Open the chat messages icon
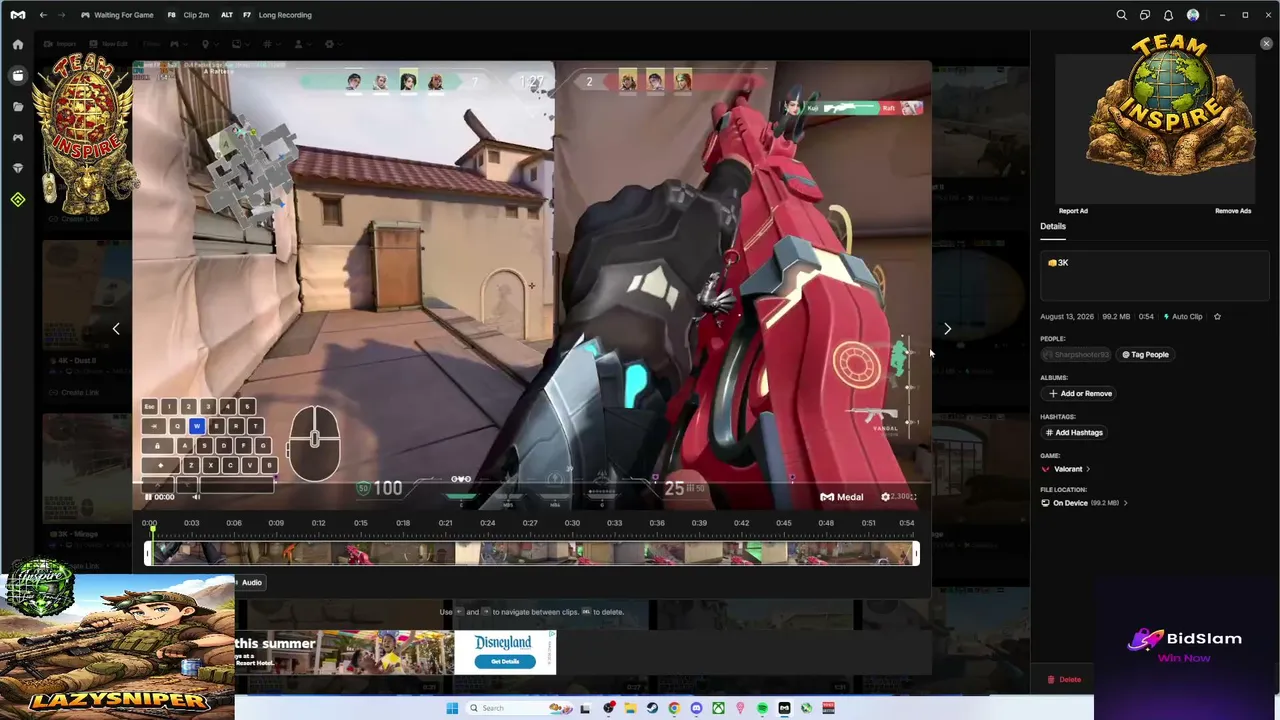 pyautogui.click(x=1145, y=15)
